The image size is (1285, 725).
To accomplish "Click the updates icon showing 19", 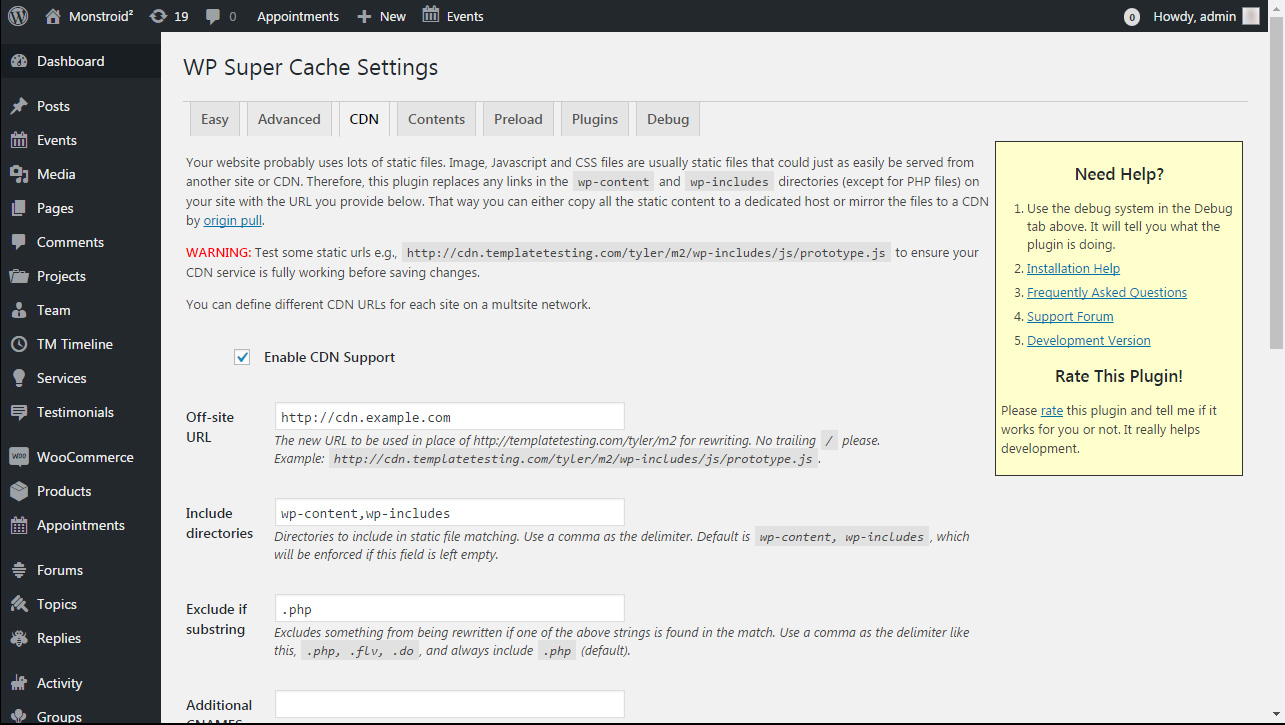I will [x=158, y=16].
